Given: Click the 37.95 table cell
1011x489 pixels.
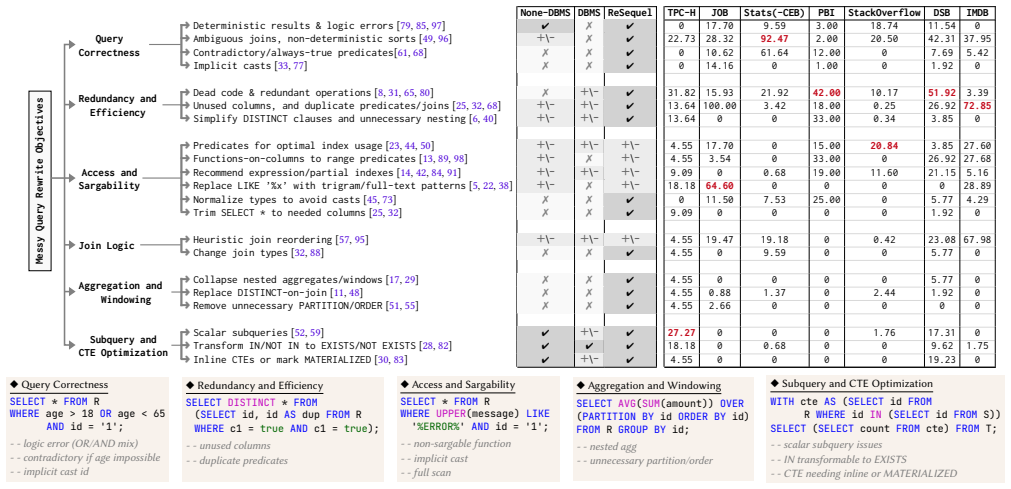Looking at the screenshot, I should coord(979,39).
